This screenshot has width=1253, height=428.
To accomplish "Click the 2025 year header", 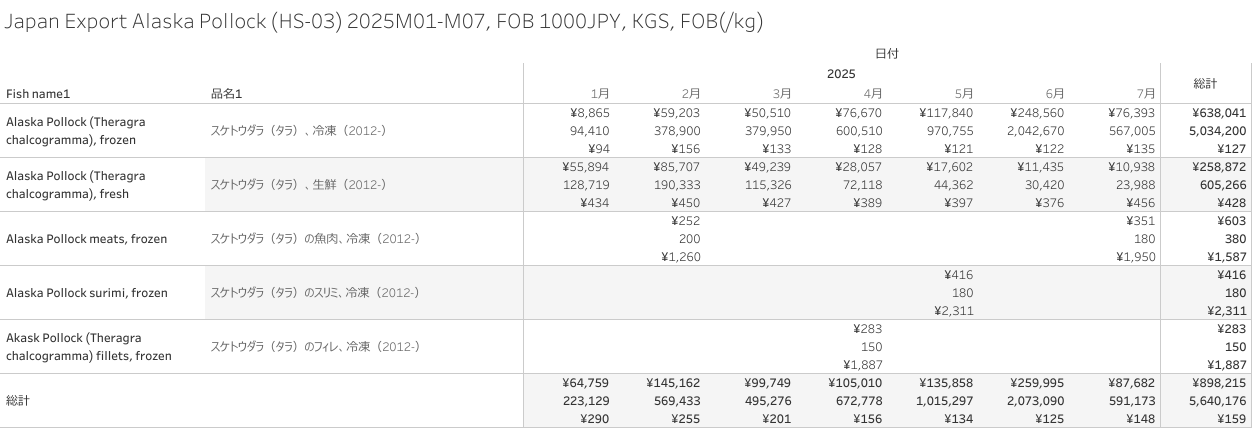I will 841,74.
